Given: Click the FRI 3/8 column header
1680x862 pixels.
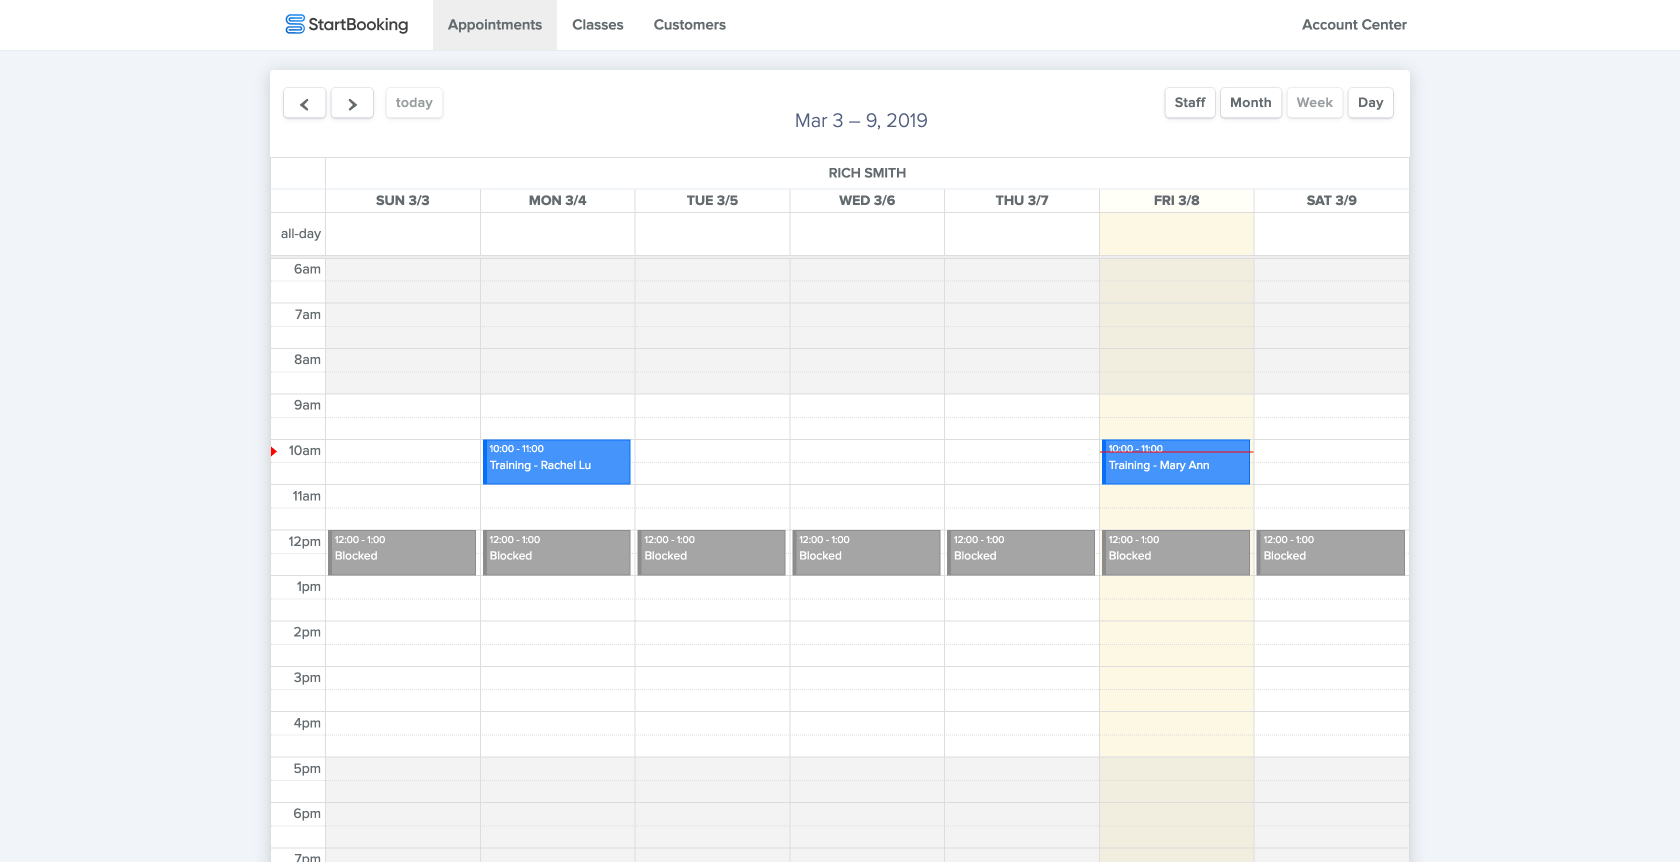Looking at the screenshot, I should (x=1177, y=201).
